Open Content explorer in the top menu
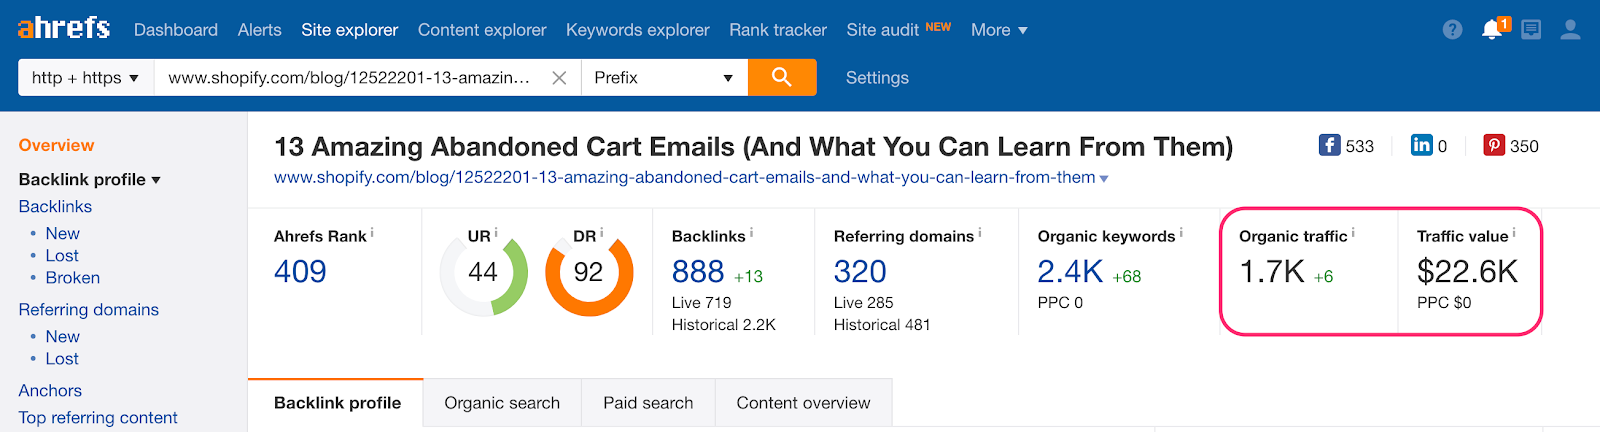 click(x=482, y=30)
